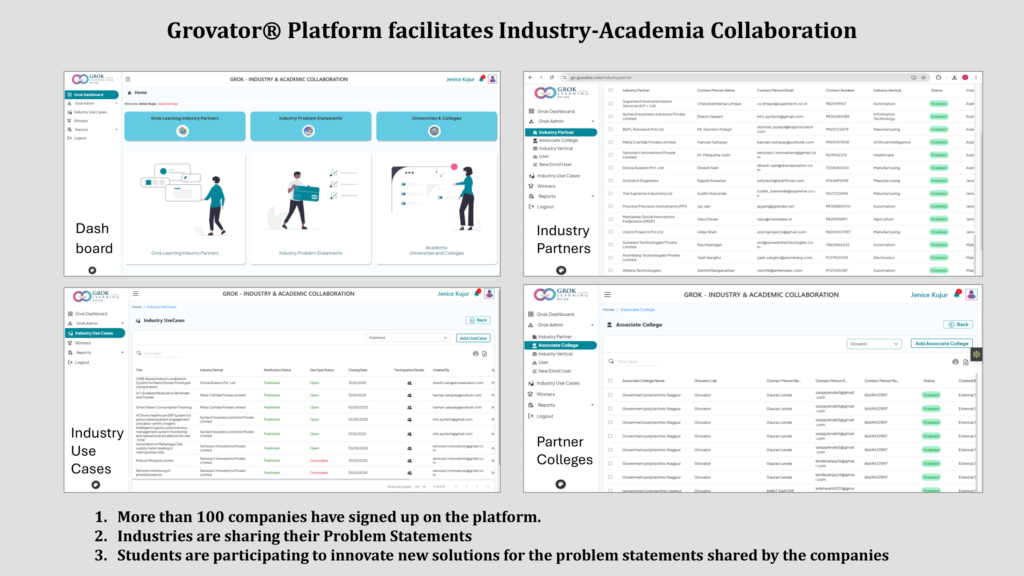The image size is (1024, 576).
Task: Open the browser downloads icon in Industry Partners panel
Action: coord(954,78)
